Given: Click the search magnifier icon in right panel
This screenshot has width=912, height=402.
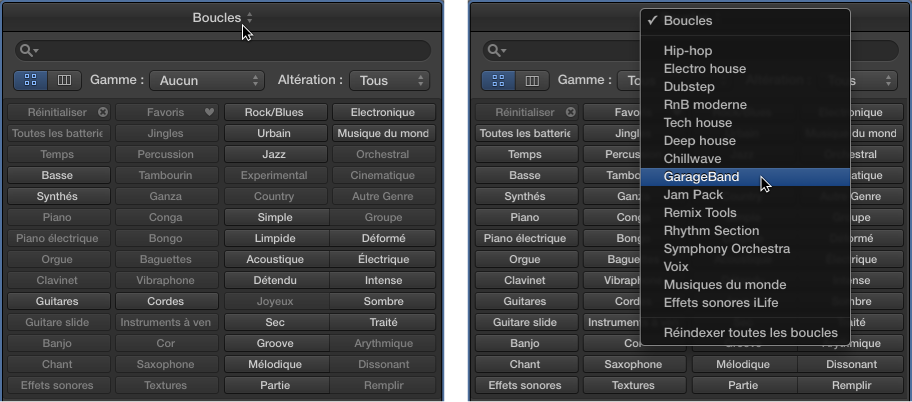Looking at the screenshot, I should [x=496, y=50].
